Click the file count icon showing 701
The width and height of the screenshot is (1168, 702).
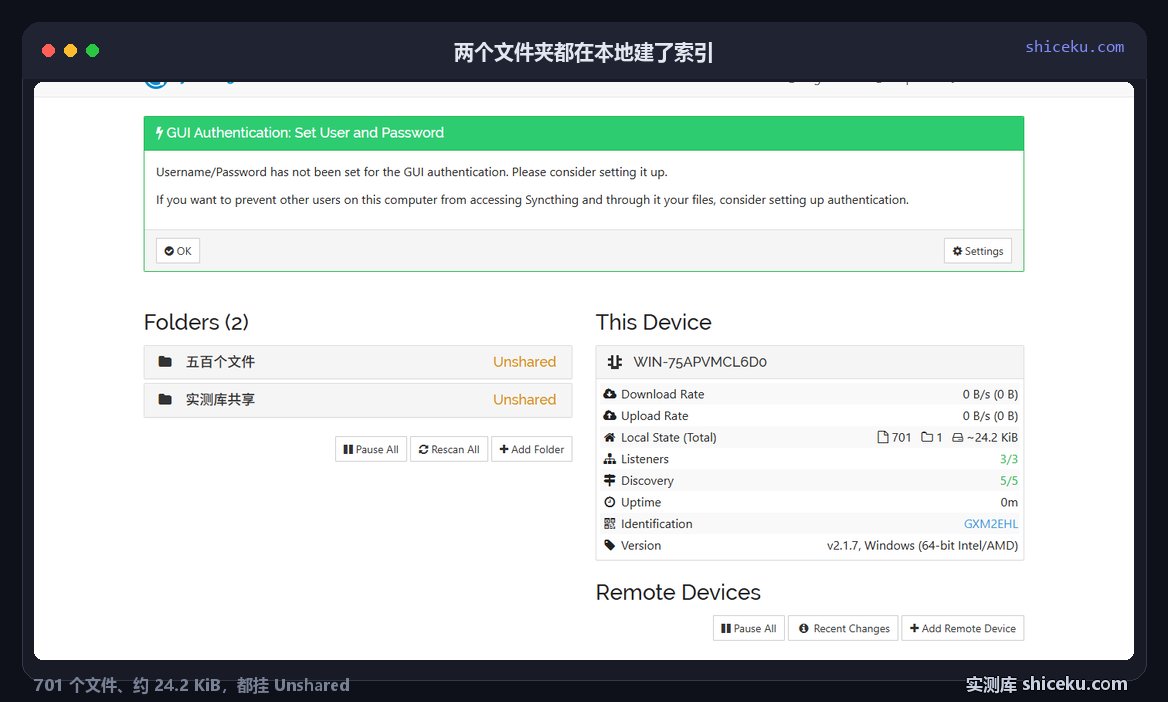tap(883, 437)
